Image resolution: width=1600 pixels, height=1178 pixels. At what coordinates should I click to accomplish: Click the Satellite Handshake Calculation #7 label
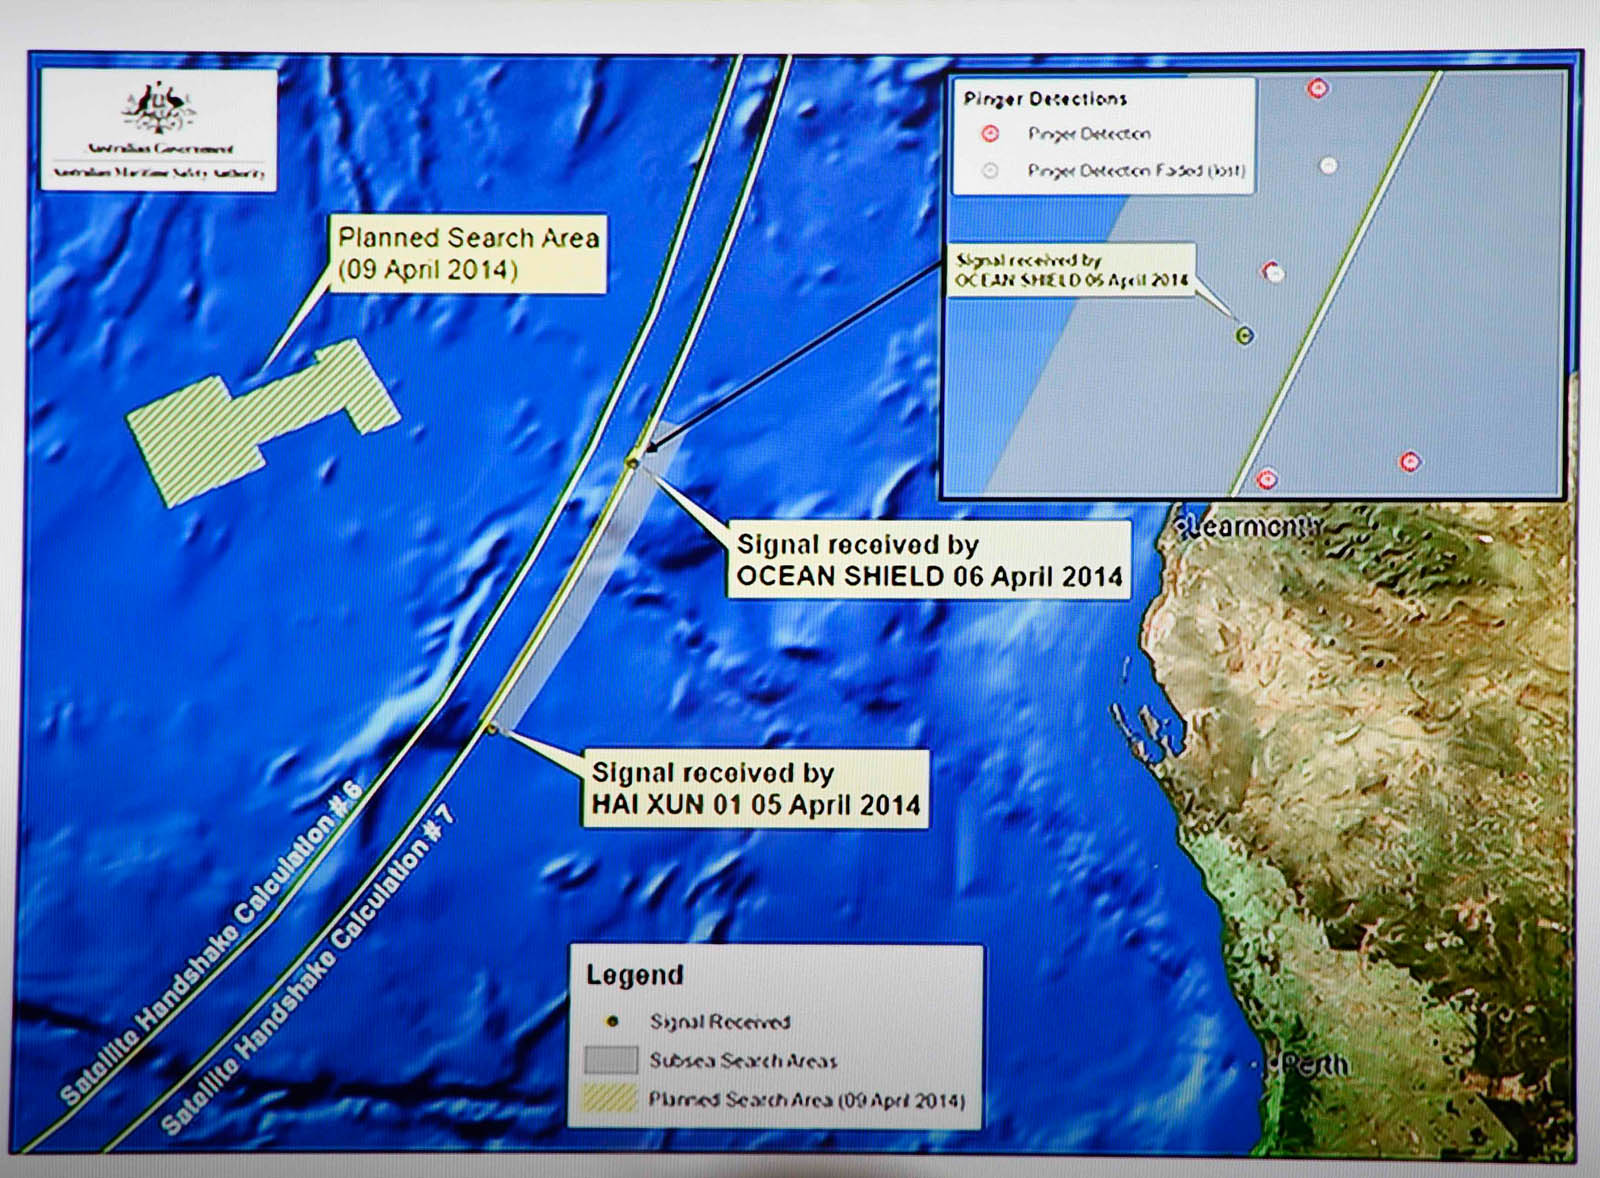309,972
